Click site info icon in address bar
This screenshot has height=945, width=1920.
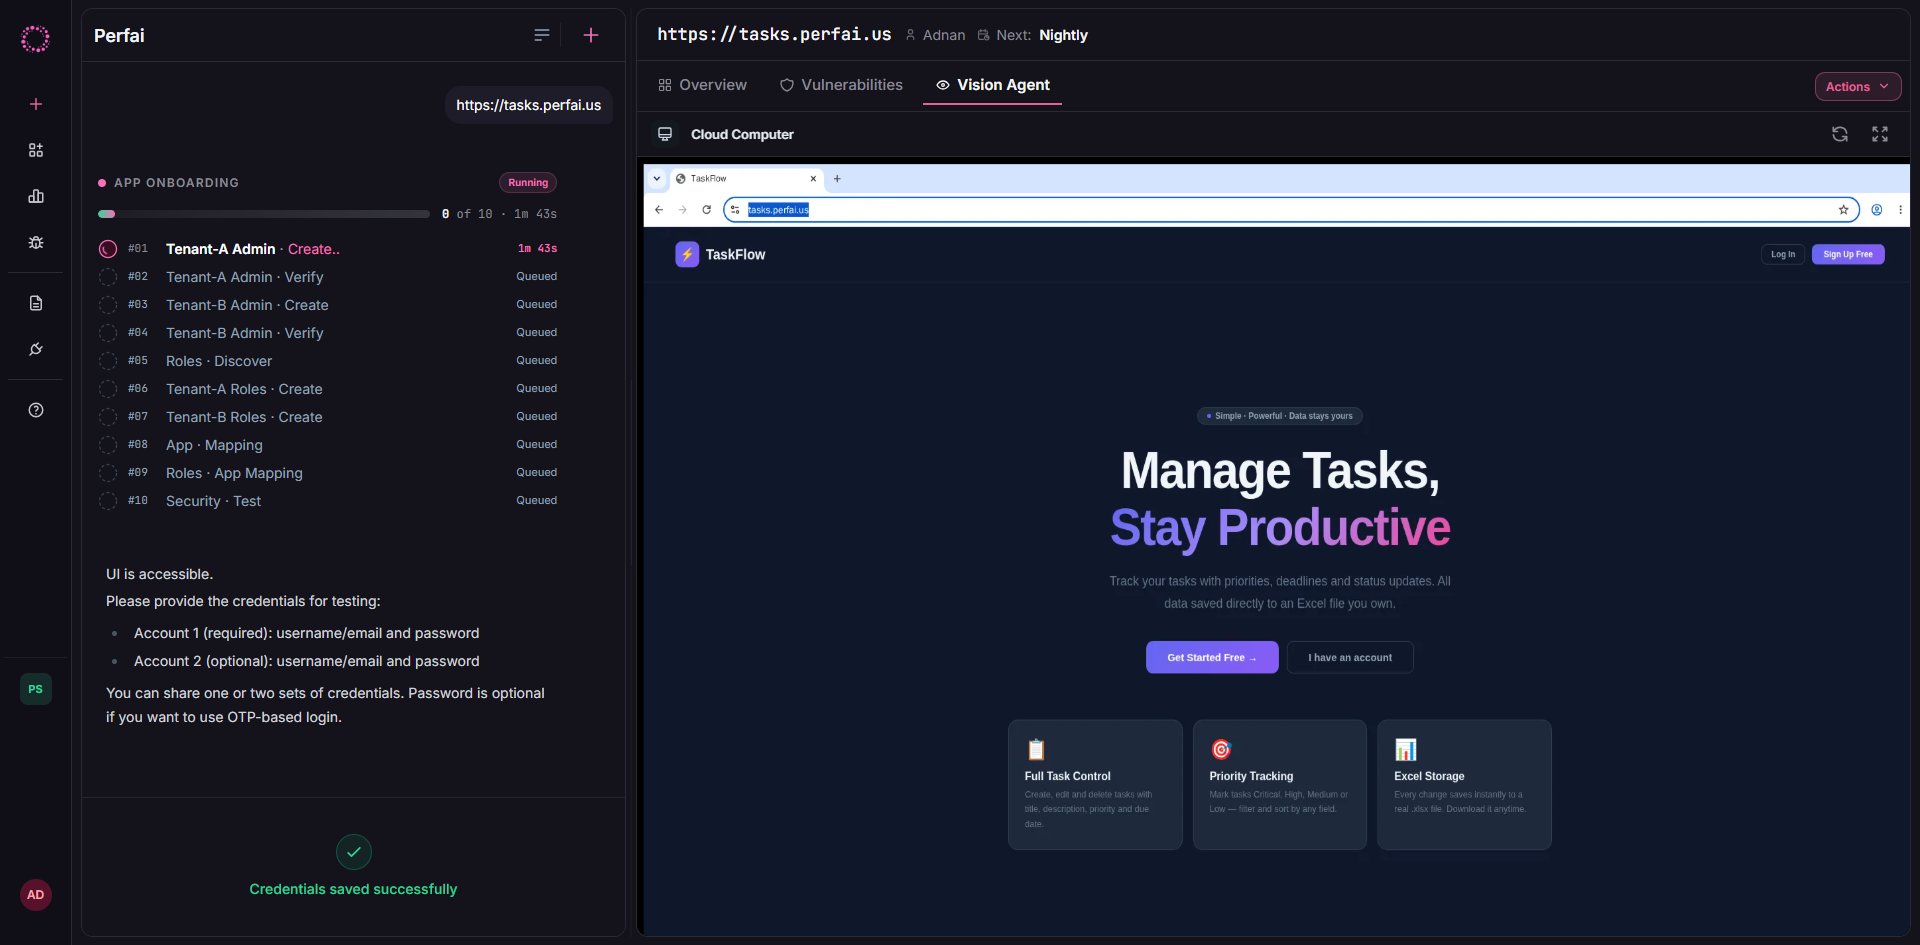[735, 210]
